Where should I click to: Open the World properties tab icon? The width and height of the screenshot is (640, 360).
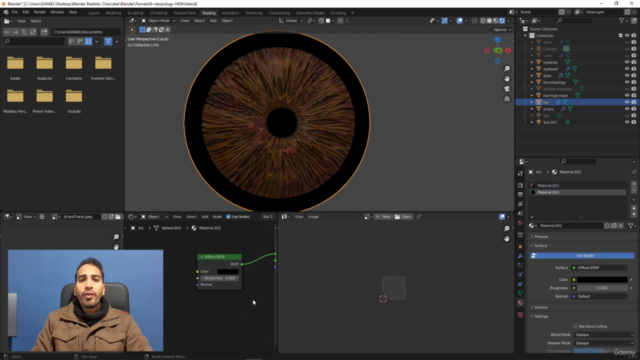click(520, 223)
